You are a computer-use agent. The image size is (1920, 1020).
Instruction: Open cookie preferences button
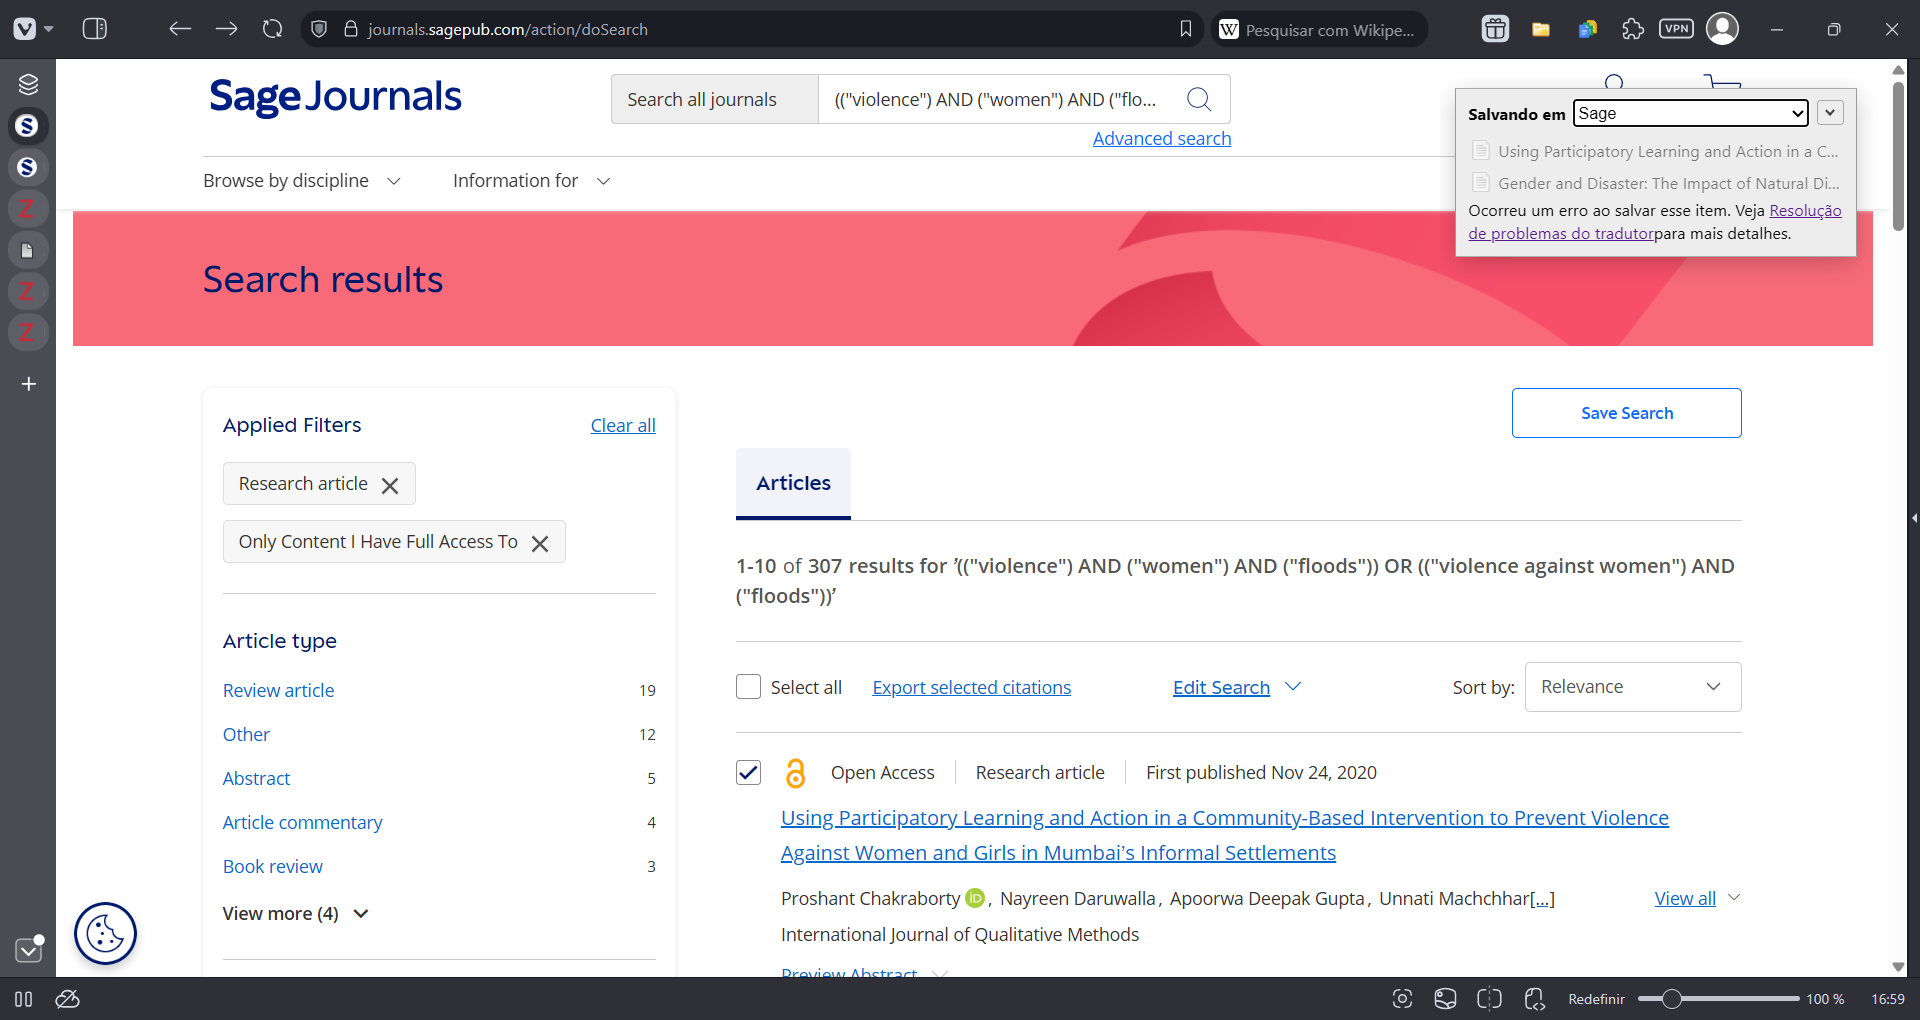click(x=105, y=934)
